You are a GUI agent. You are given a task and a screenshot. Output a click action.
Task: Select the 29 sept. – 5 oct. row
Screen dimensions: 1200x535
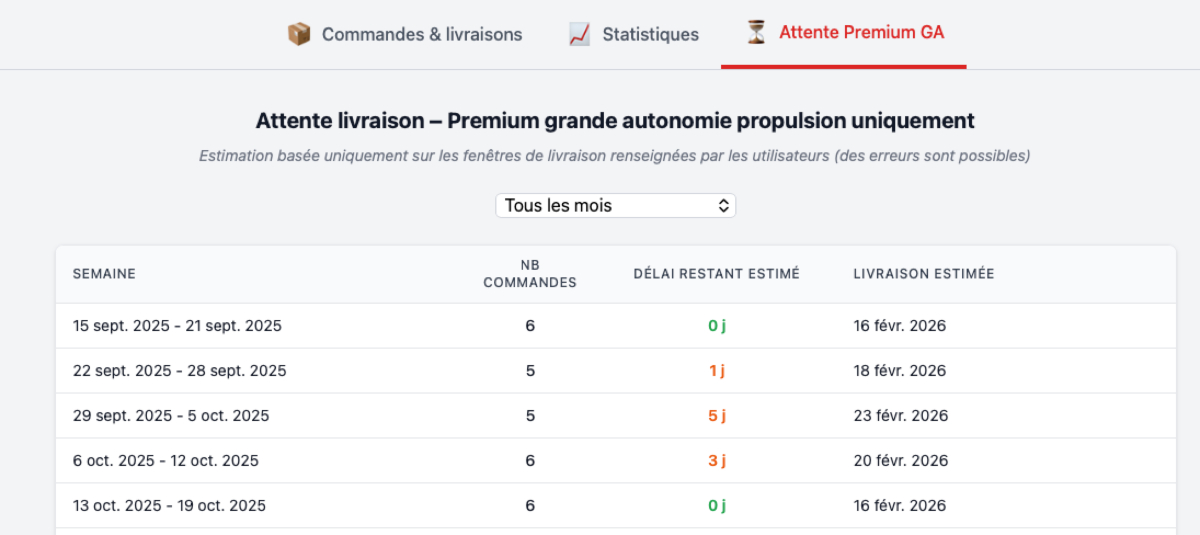171,416
